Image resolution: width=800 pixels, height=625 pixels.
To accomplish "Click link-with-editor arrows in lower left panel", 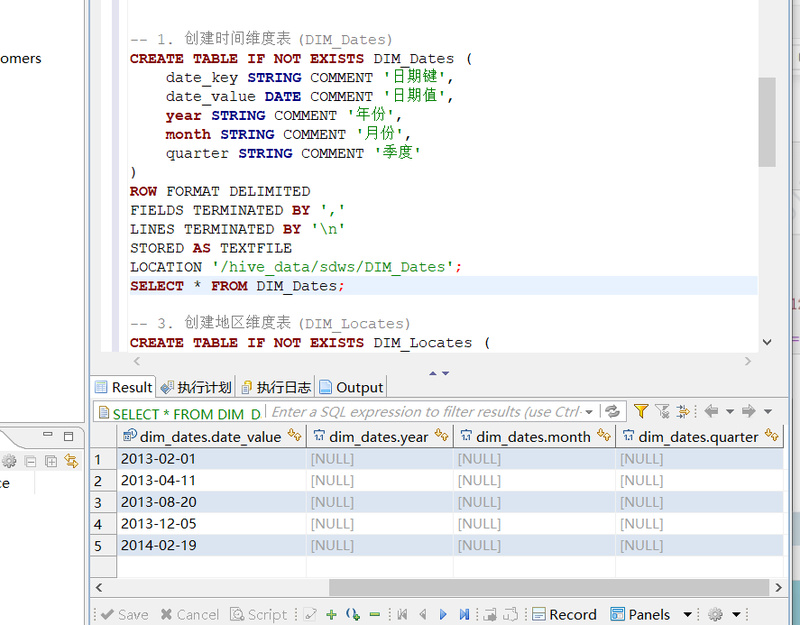I will coord(71,461).
